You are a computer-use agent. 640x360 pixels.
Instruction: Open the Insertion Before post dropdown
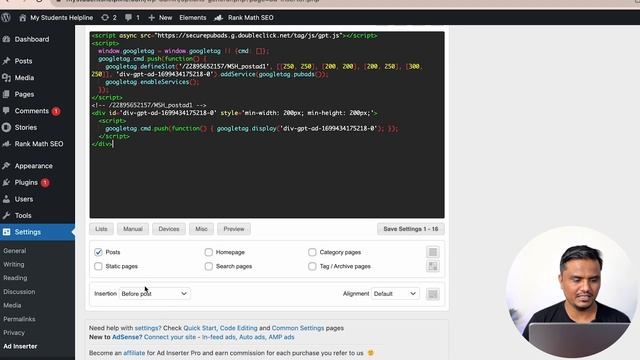tap(154, 293)
